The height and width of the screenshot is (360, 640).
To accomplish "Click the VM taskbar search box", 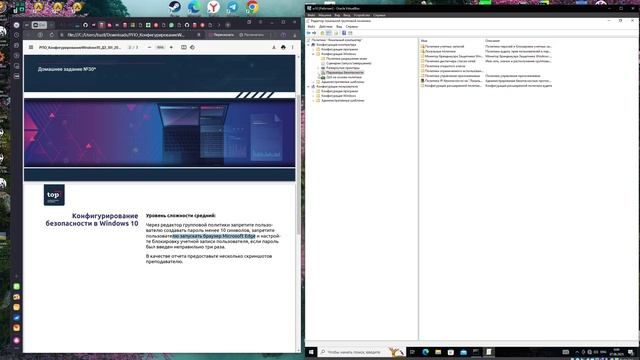I will [x=361, y=352].
